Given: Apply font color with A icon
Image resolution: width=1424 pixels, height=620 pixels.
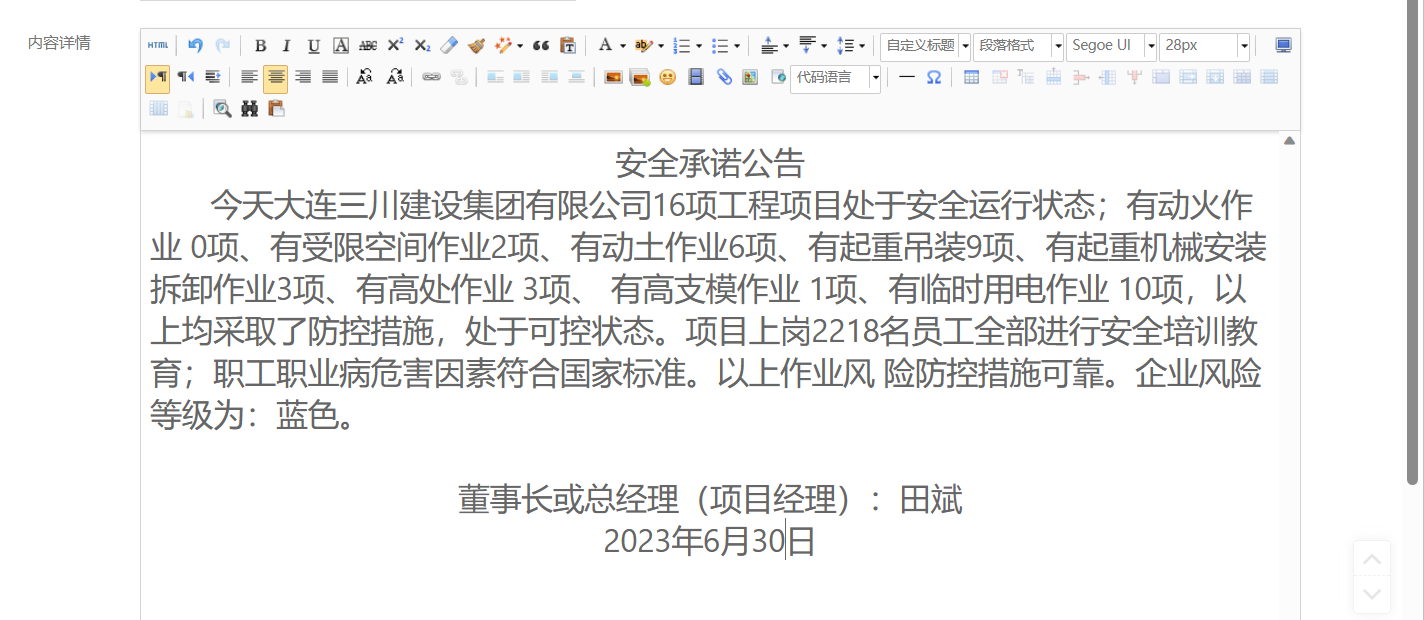Looking at the screenshot, I should tap(605, 45).
